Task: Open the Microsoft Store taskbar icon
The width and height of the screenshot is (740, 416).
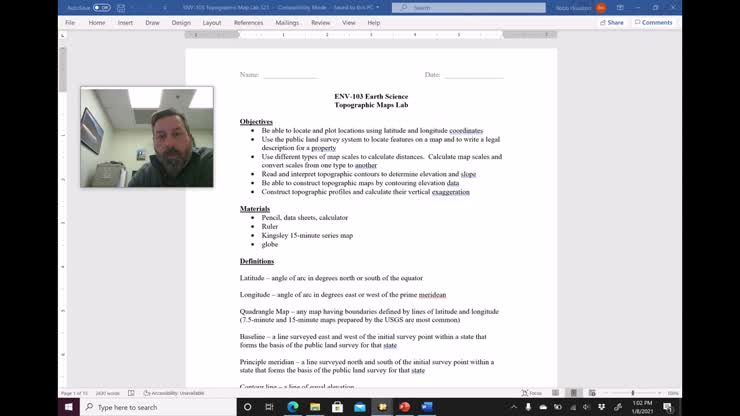Action: tap(337, 407)
